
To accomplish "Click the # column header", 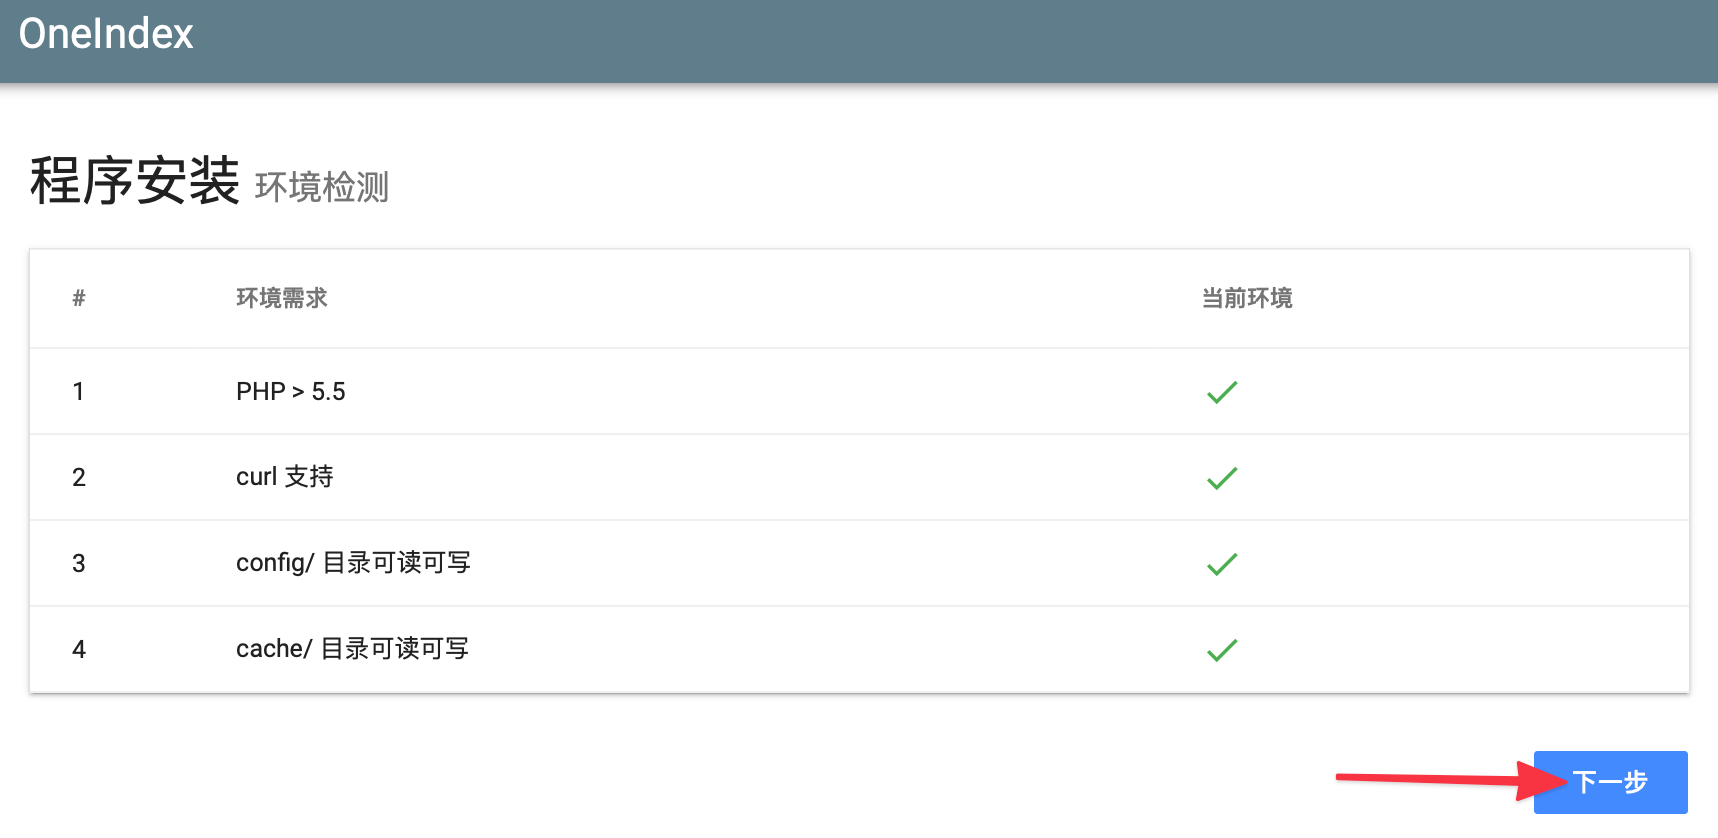I will click(x=79, y=298).
